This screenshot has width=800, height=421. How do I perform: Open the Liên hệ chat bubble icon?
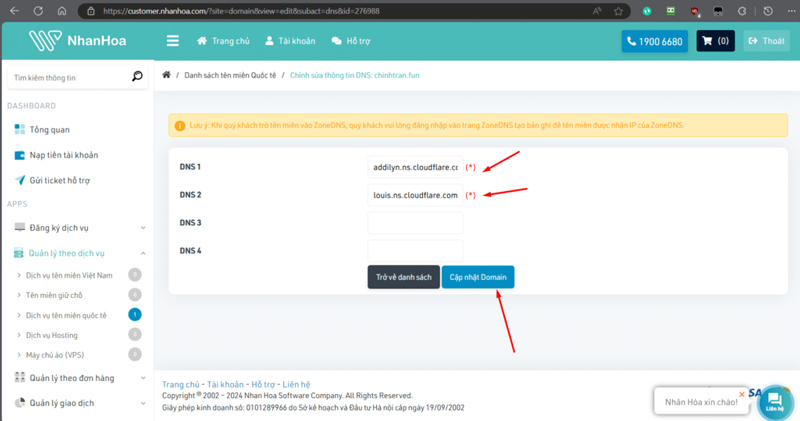tap(774, 401)
